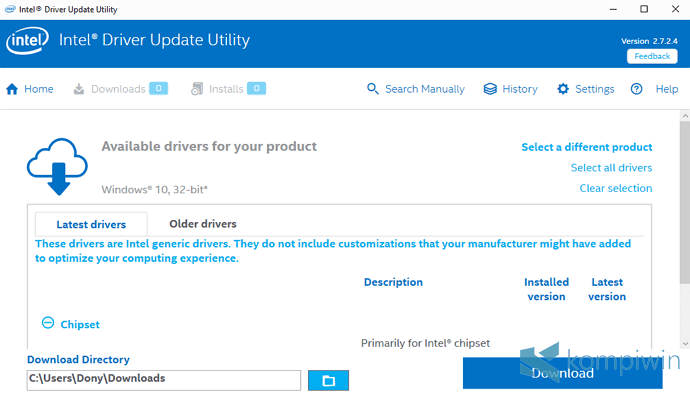This screenshot has width=690, height=403.
Task: Browse download directory with folder icon
Action: (329, 380)
